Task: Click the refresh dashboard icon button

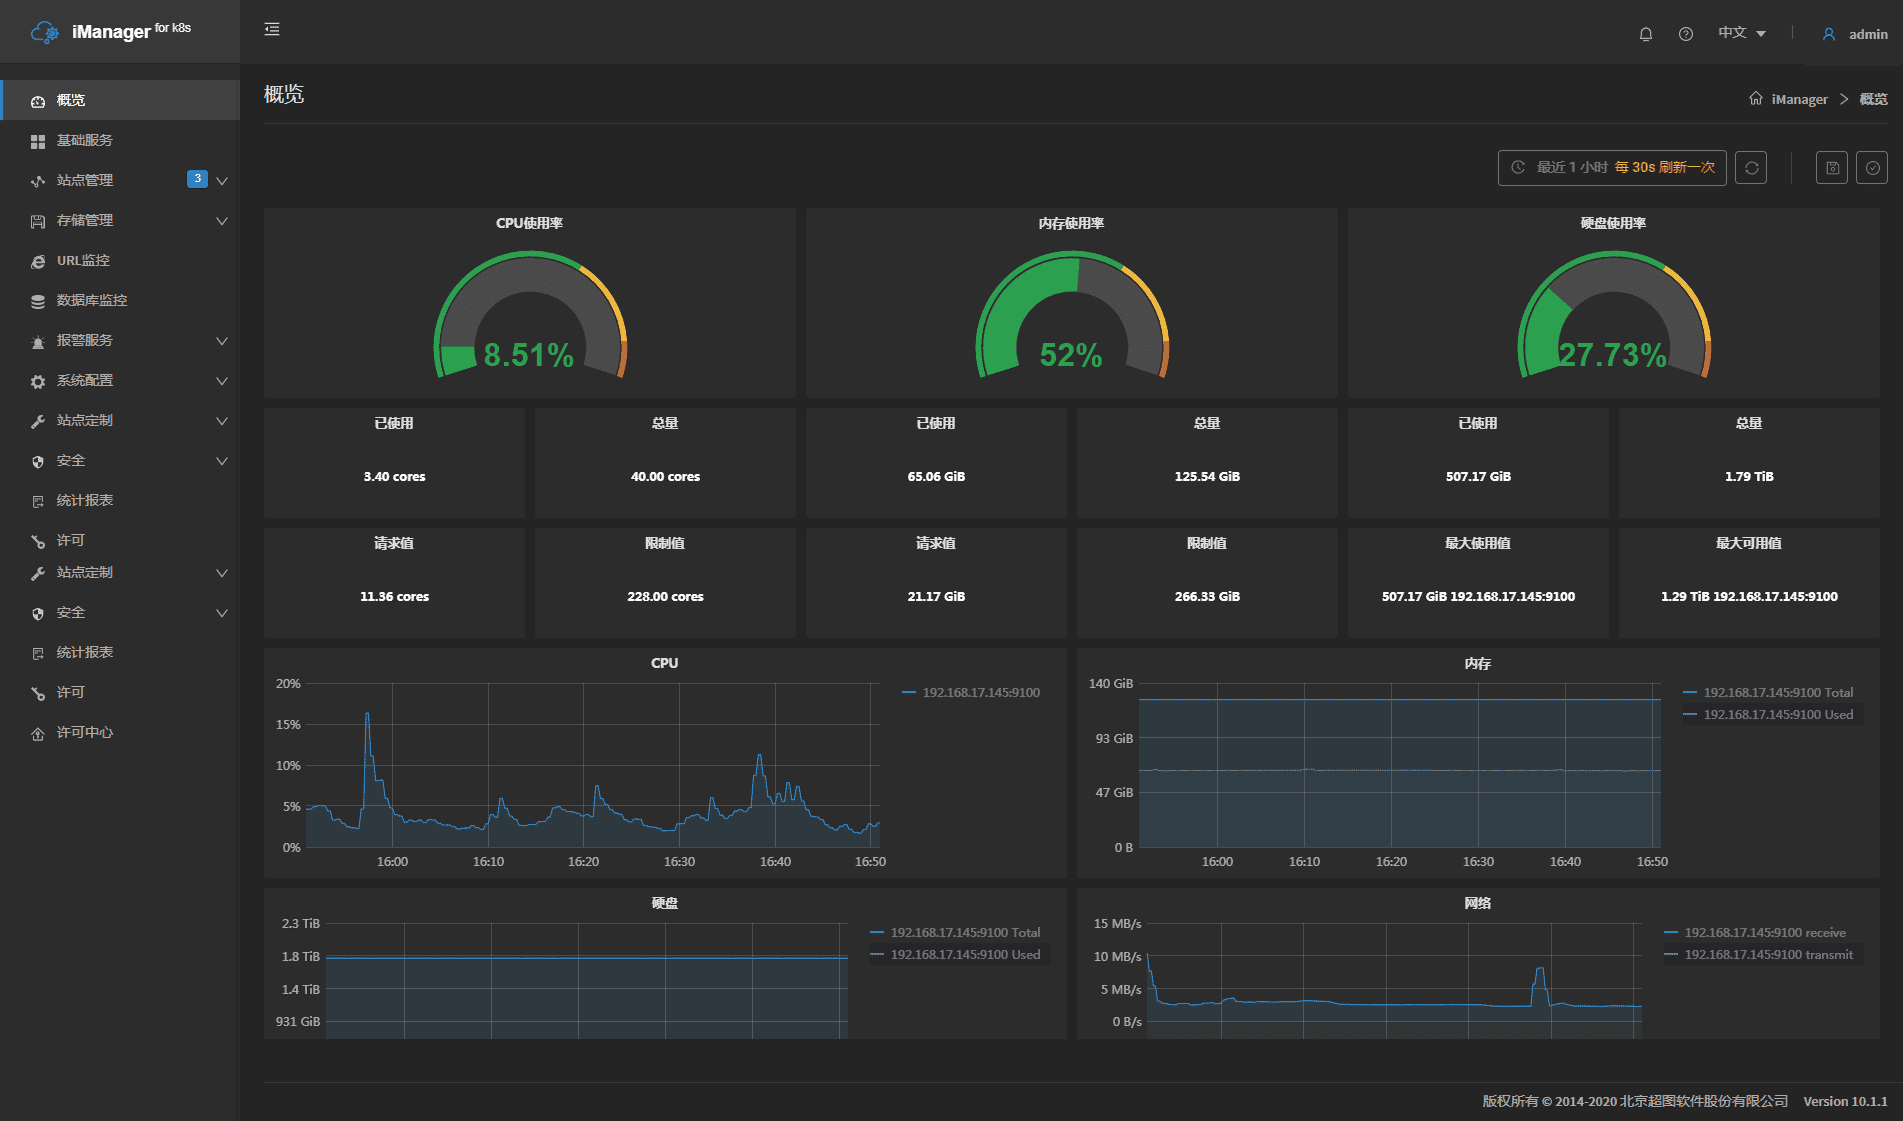Action: click(1751, 168)
